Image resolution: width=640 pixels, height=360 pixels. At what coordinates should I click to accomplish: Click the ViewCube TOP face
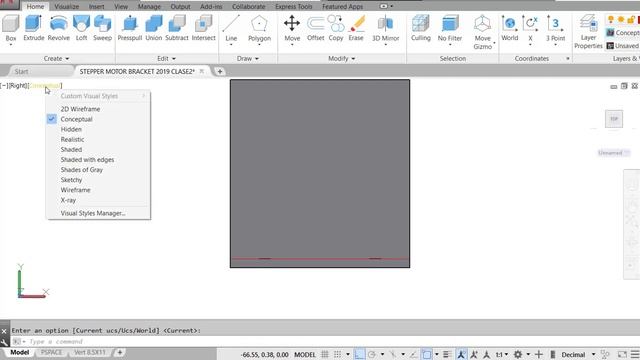[x=614, y=119]
